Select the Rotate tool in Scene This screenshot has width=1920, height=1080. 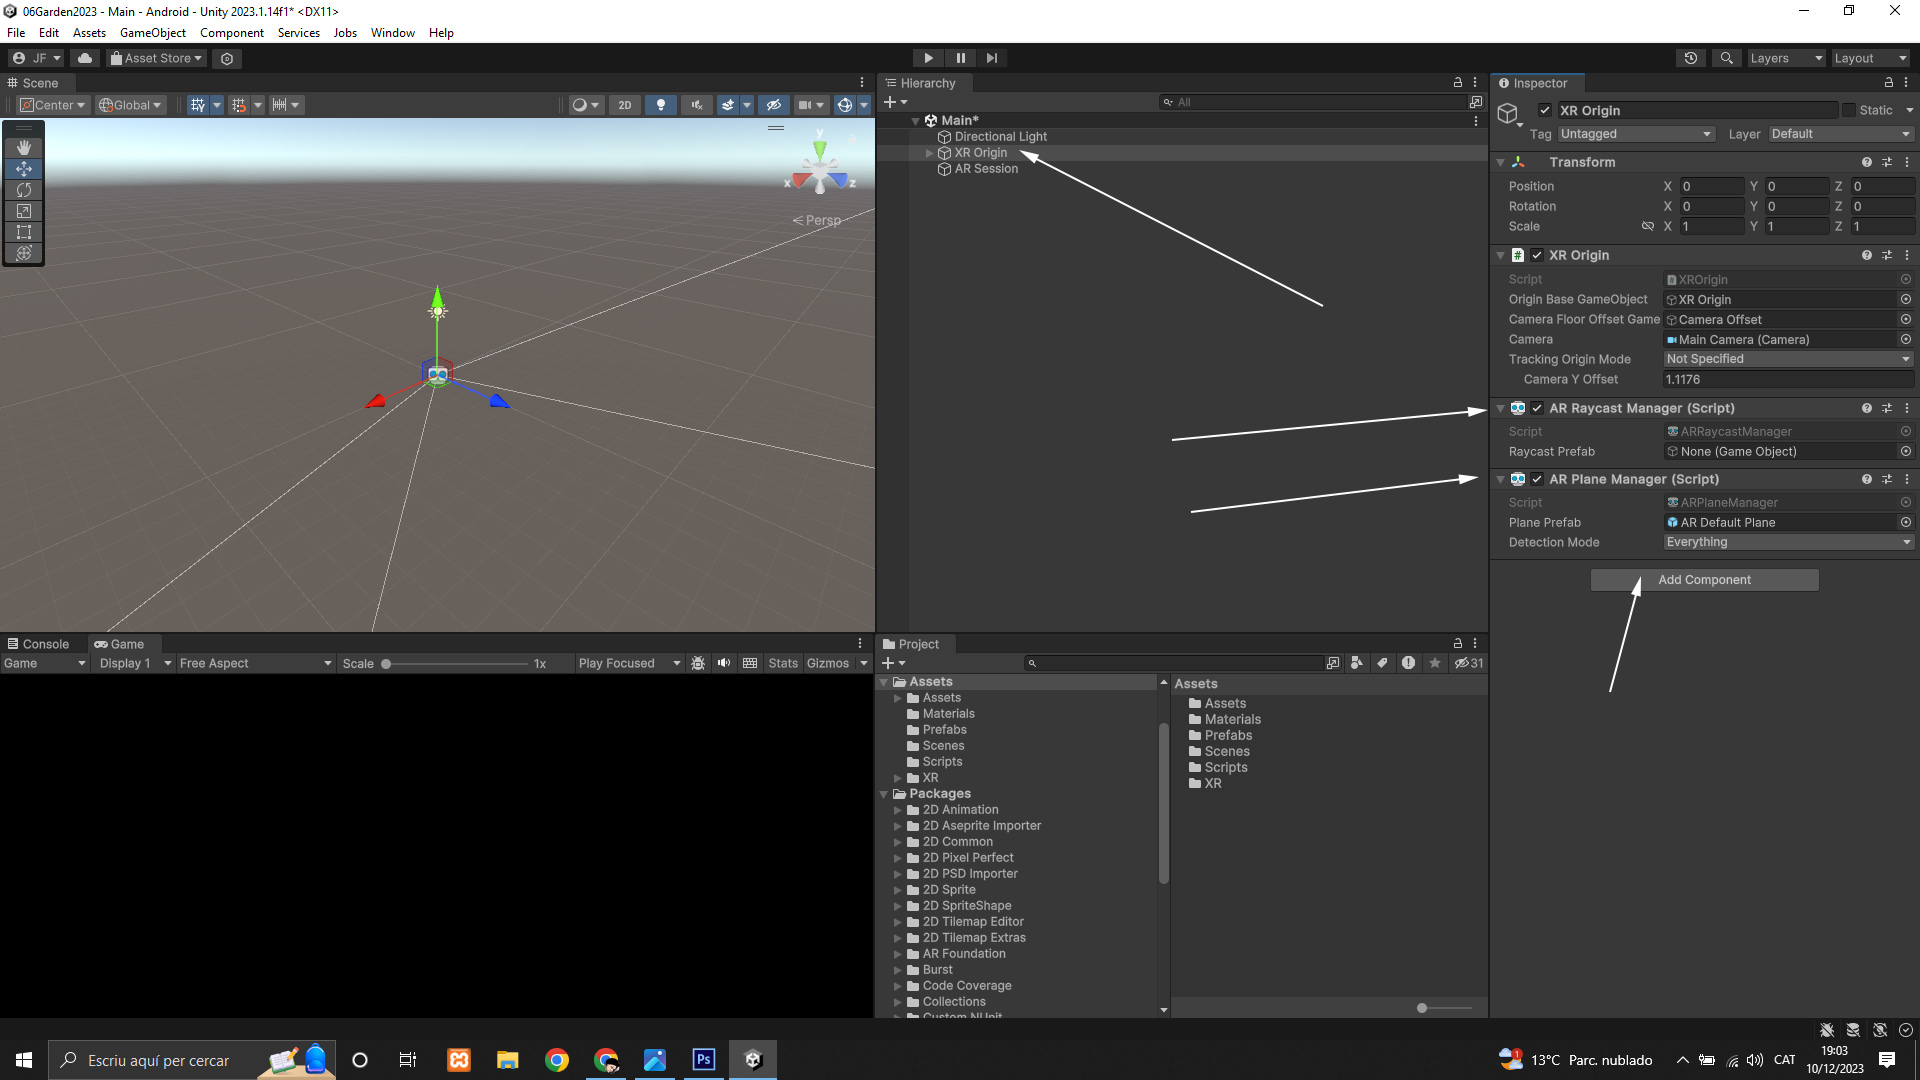coord(24,190)
